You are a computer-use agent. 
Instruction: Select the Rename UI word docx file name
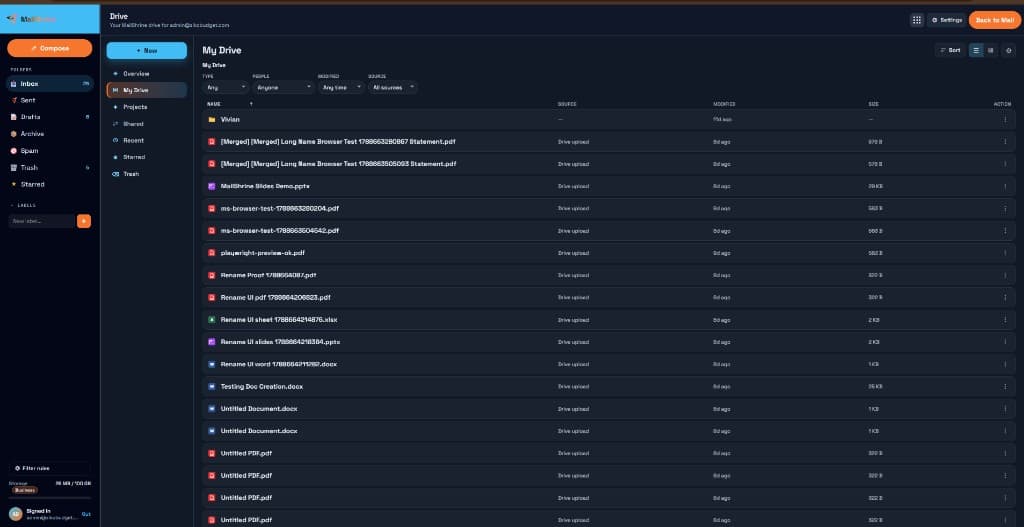[279, 364]
